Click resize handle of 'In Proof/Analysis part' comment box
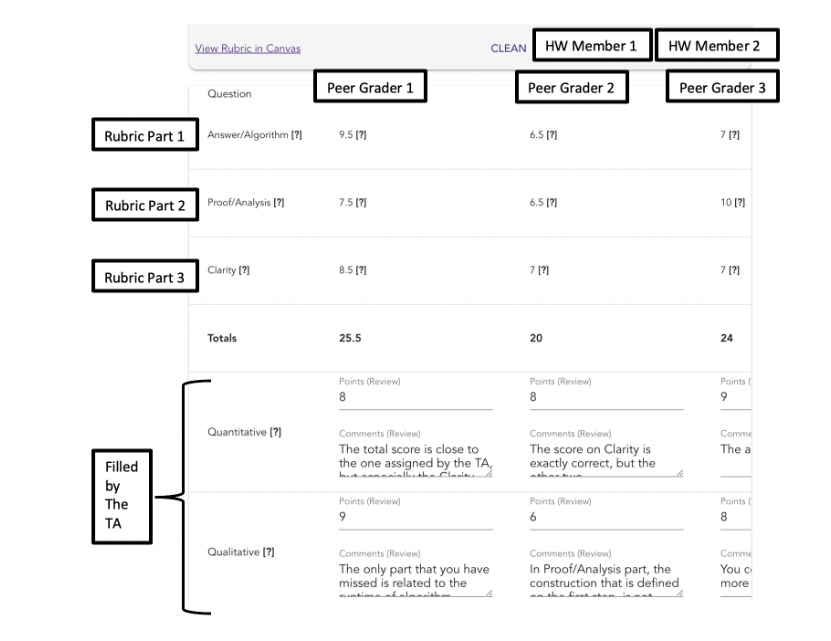This screenshot has width=831, height=641. coord(680,594)
